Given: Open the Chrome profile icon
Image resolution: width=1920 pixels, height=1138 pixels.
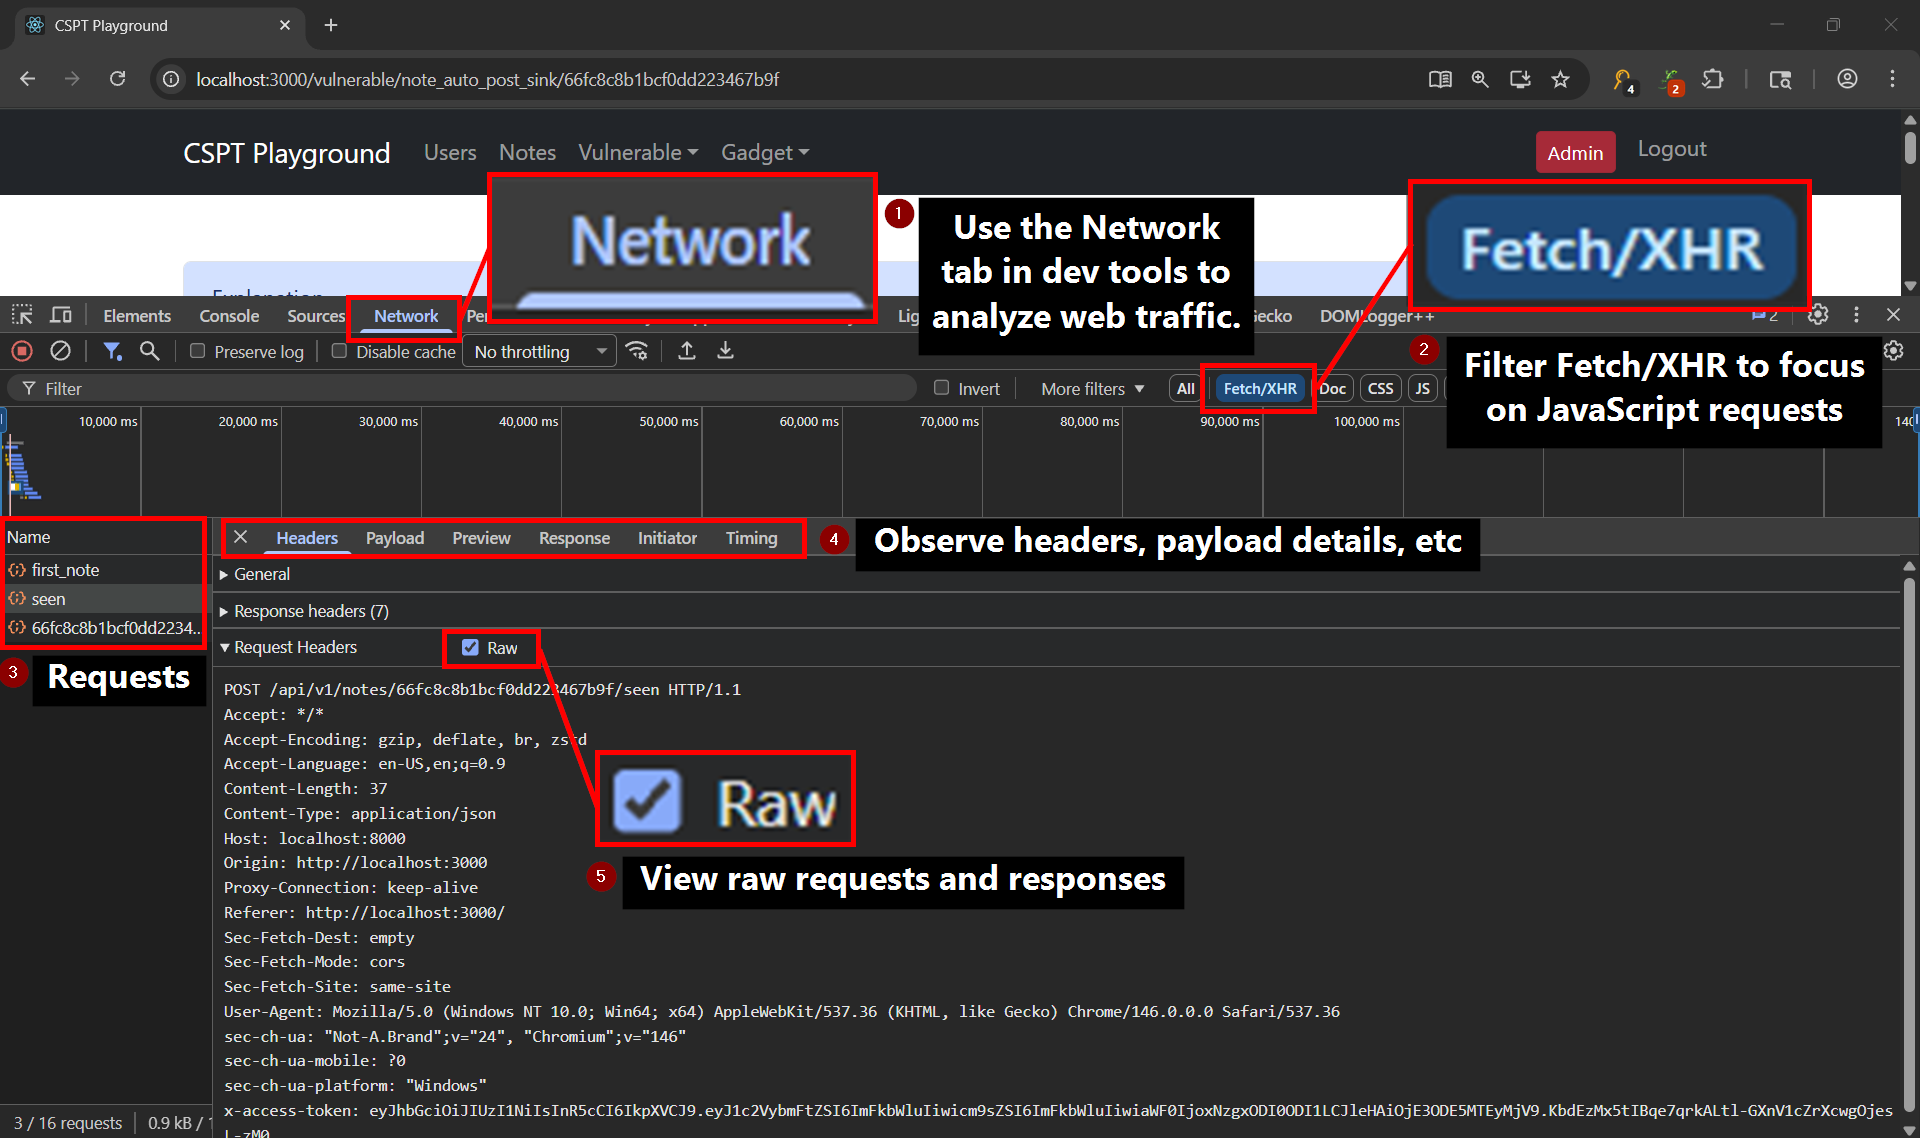Looking at the screenshot, I should click(x=1847, y=79).
